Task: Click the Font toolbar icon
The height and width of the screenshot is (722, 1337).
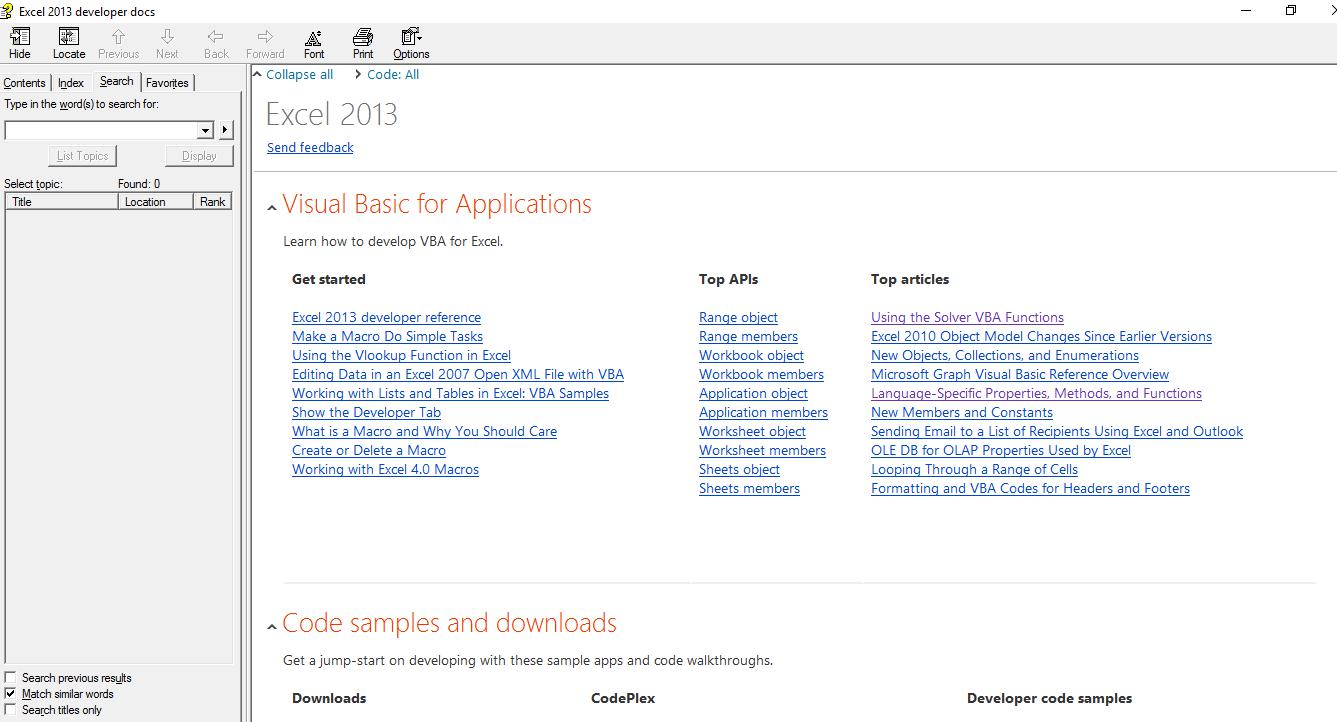Action: (x=314, y=43)
